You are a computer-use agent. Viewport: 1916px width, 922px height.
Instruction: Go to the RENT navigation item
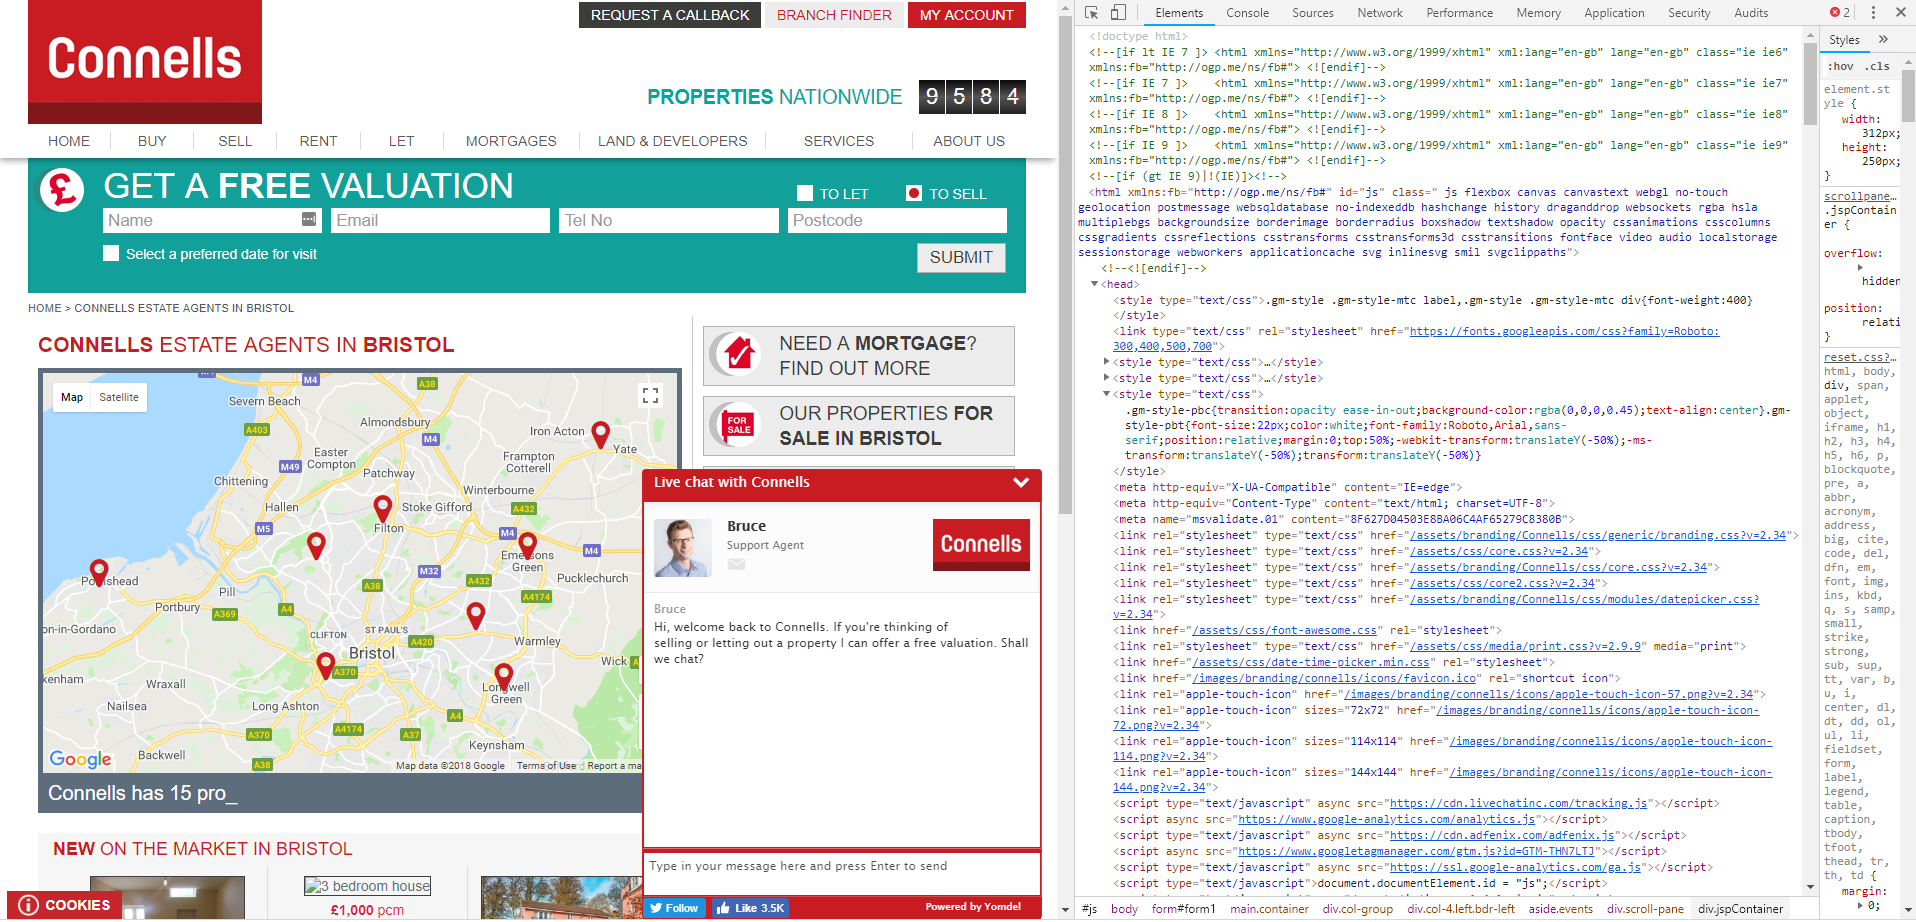click(x=318, y=141)
